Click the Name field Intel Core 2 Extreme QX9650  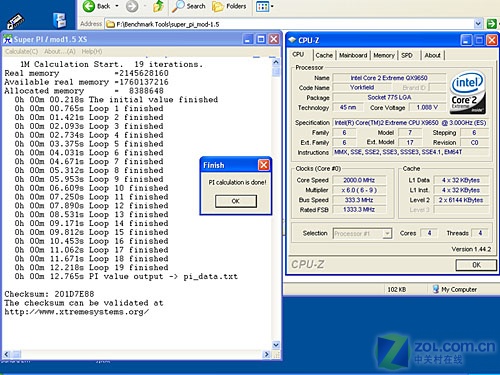[389, 78]
